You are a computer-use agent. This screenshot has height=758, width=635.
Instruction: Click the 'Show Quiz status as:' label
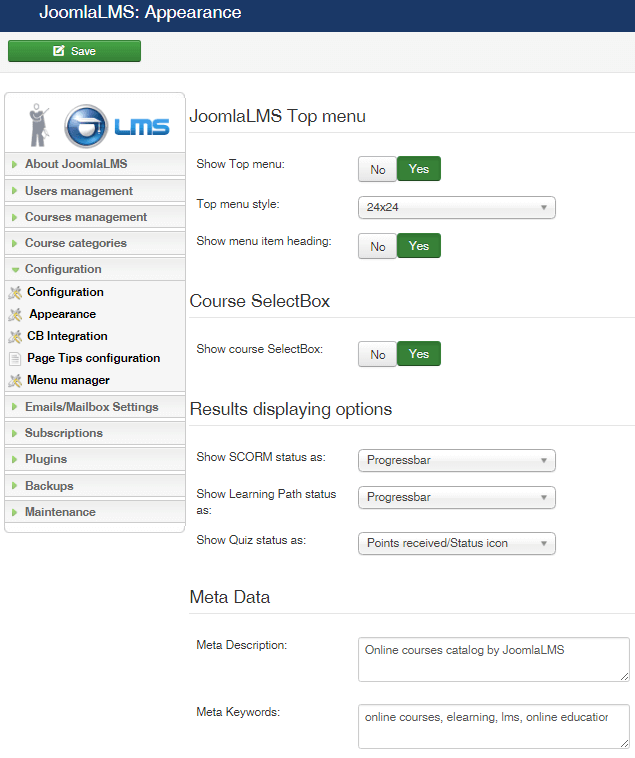(x=251, y=540)
